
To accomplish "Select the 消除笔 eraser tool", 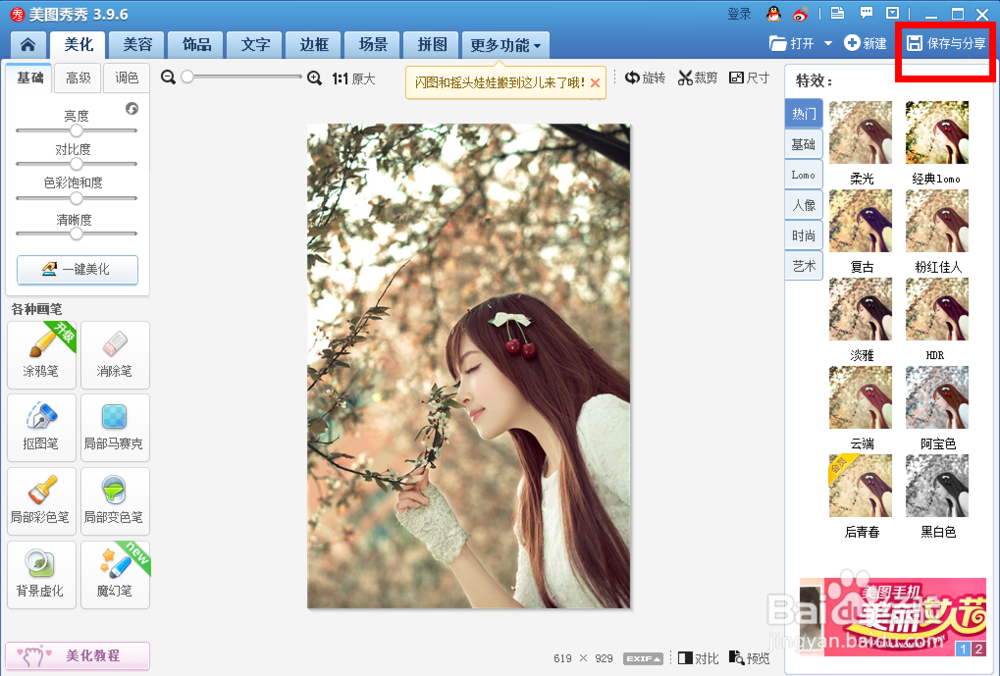I will click(x=115, y=355).
